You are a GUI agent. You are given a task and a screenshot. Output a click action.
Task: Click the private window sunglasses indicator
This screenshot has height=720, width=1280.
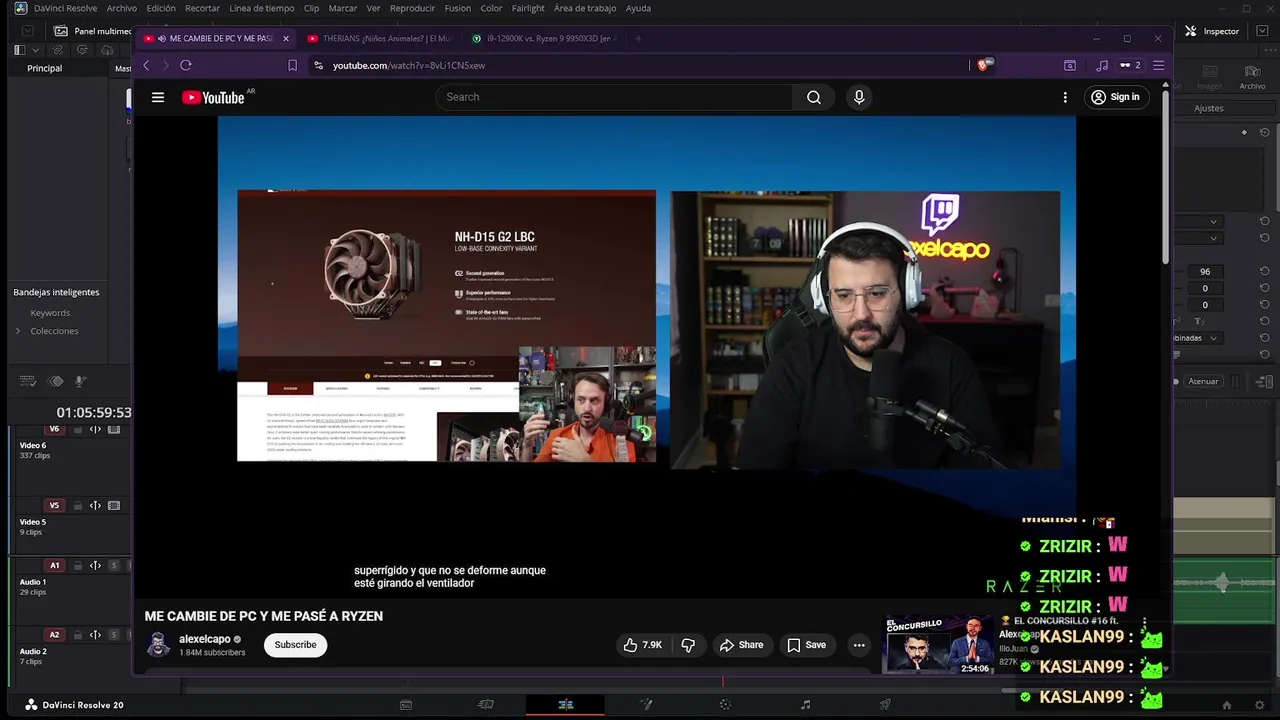coord(1130,65)
